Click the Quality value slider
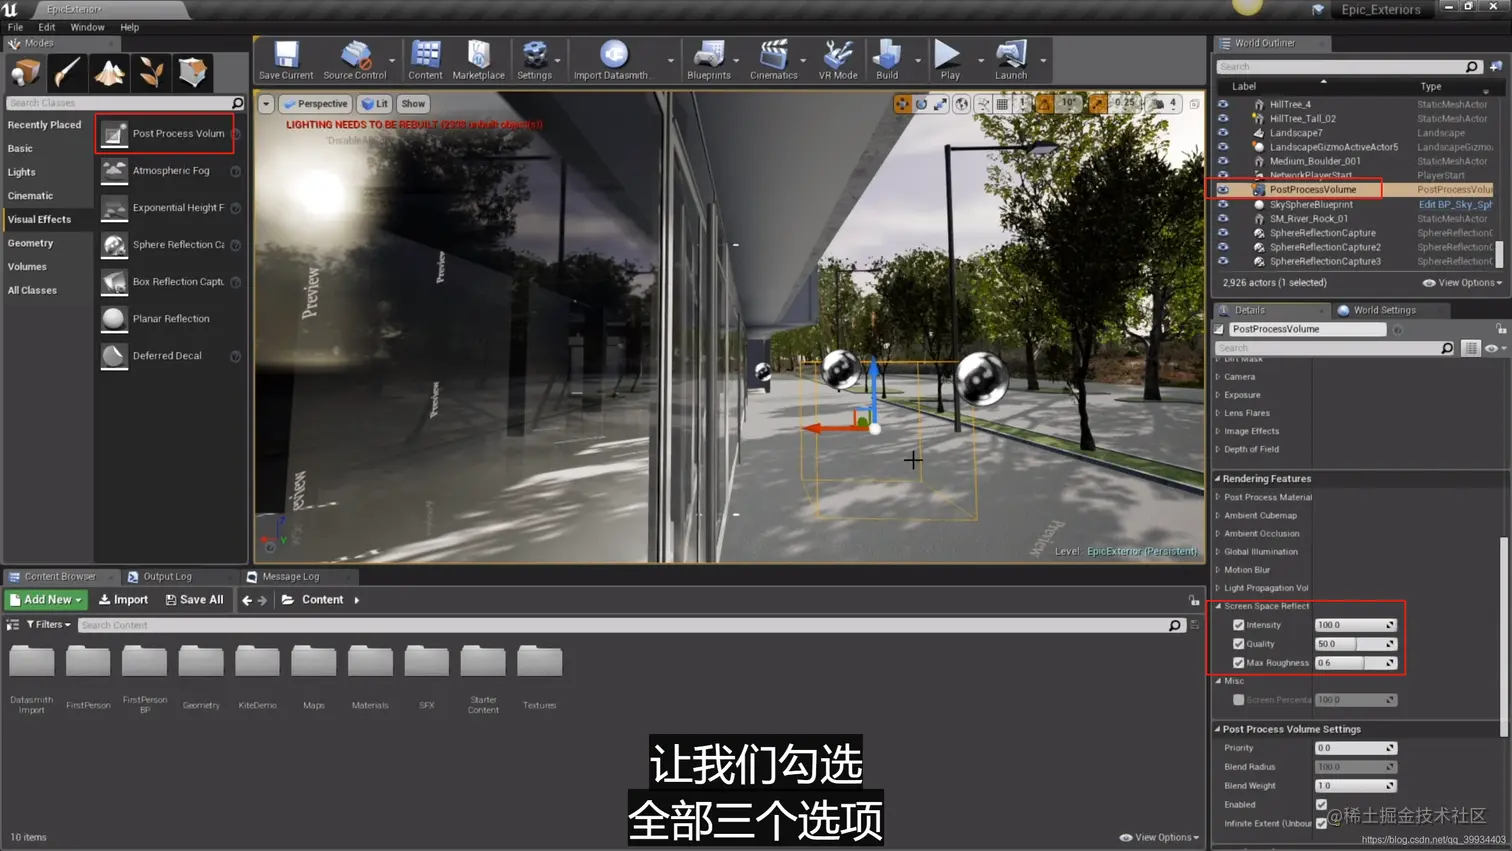Screen dimensions: 1512x851 point(1355,644)
